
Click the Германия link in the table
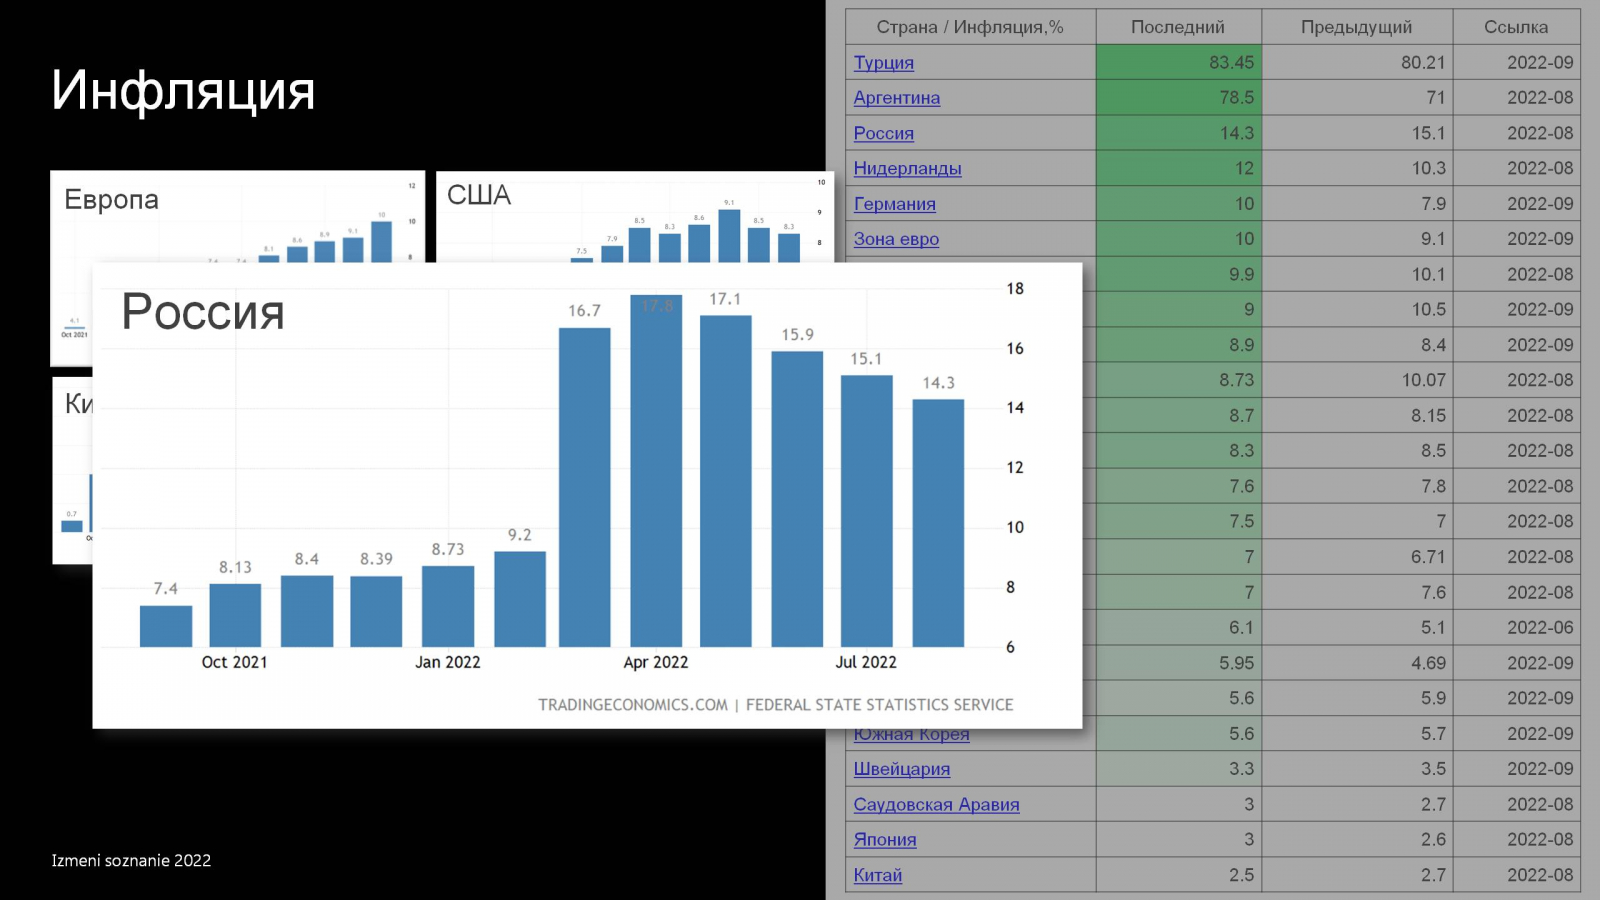(x=894, y=203)
